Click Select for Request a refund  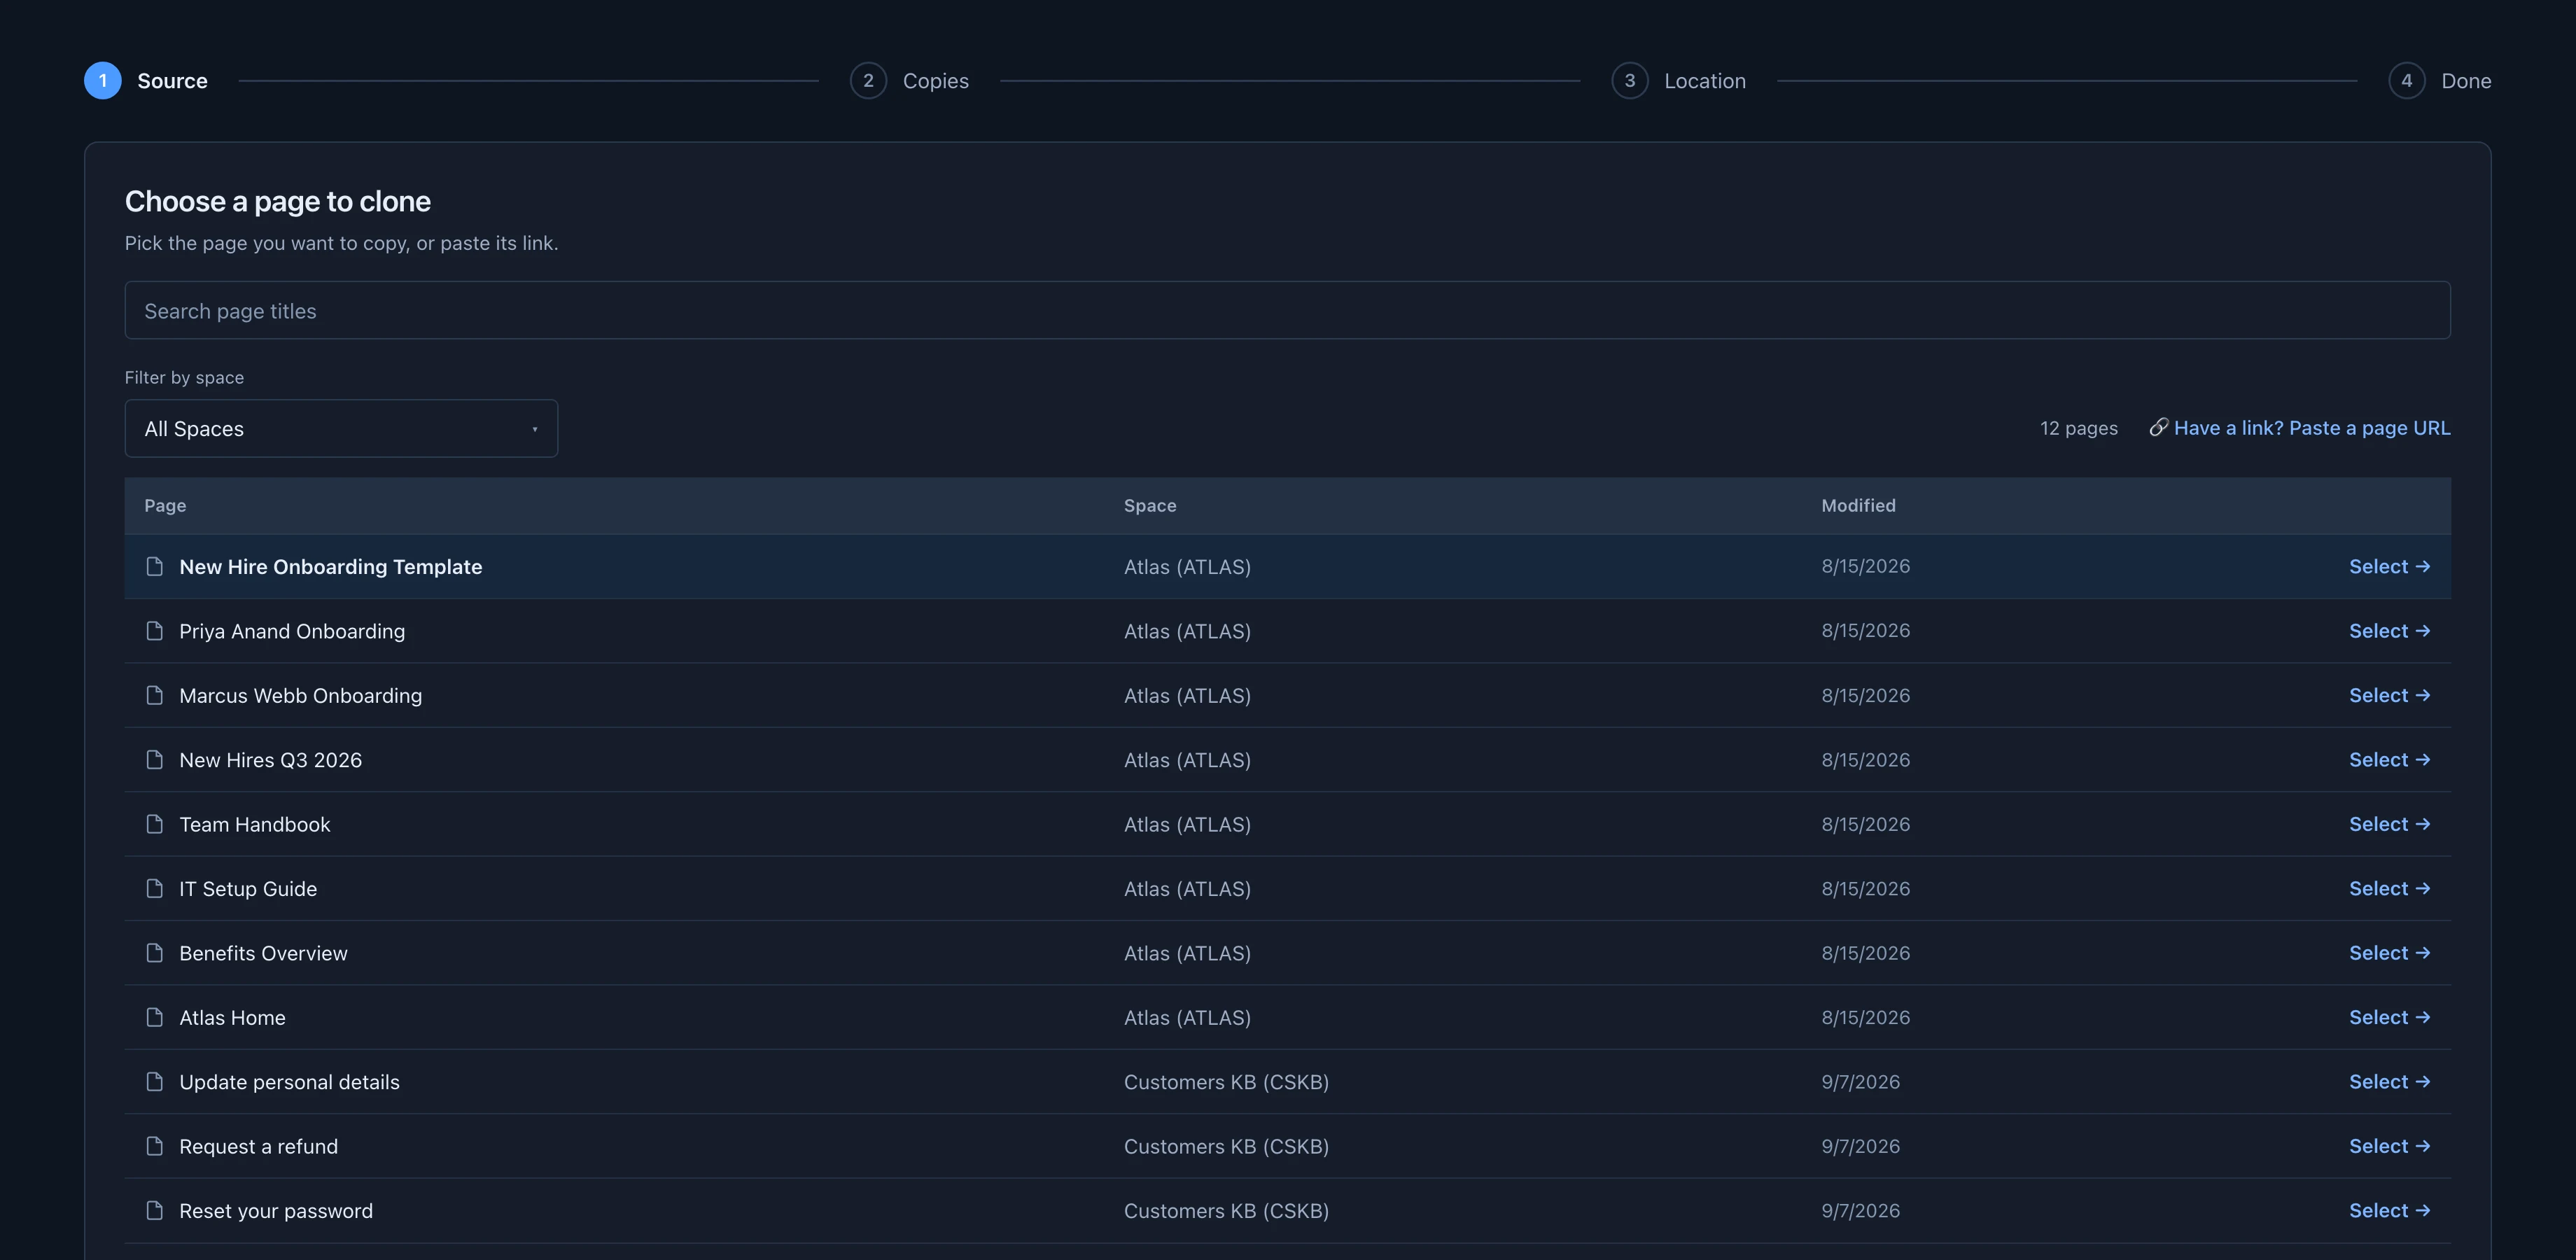coord(2389,1146)
